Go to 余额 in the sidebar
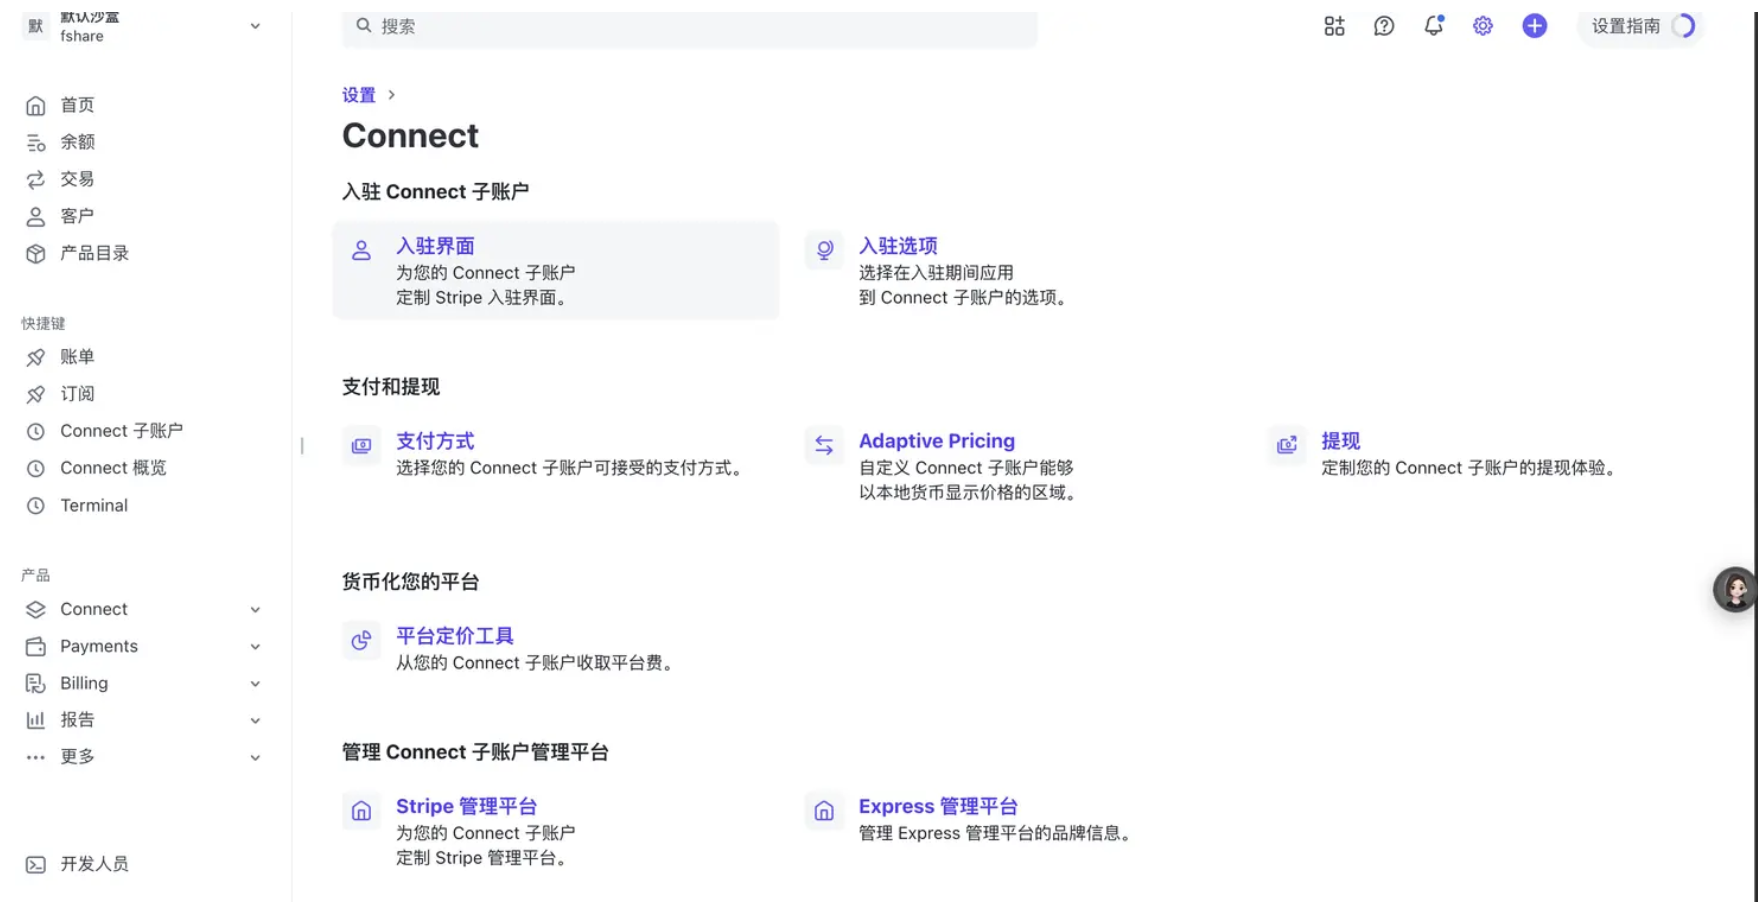 click(x=77, y=142)
